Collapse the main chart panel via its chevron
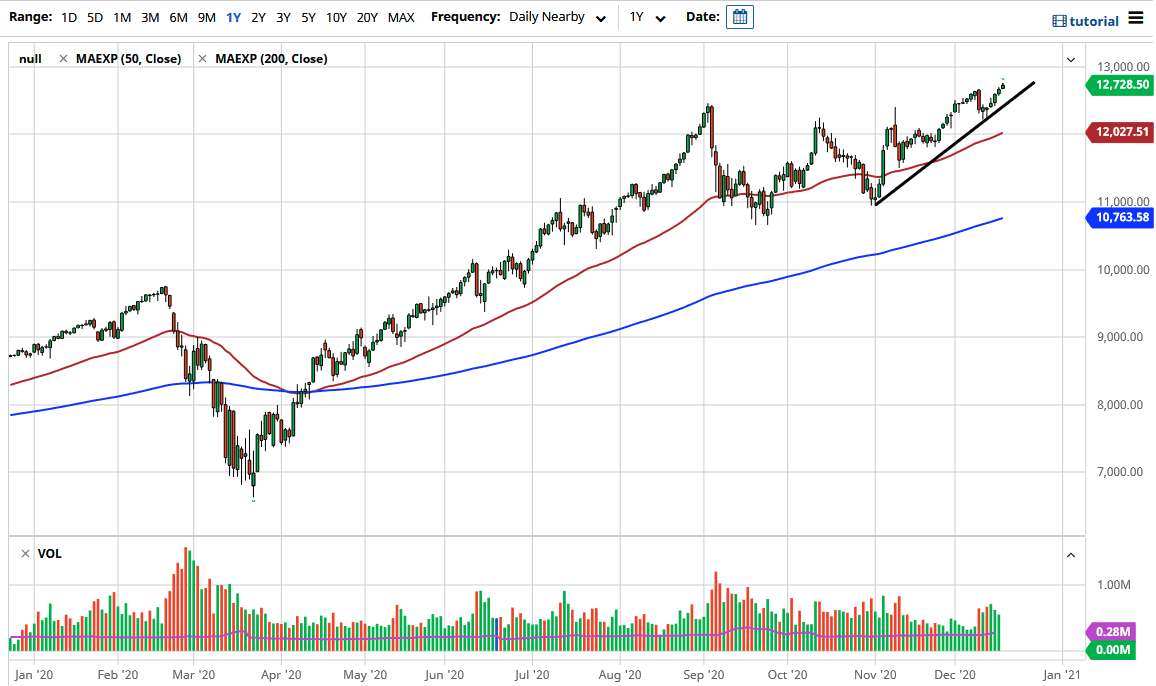 point(1070,59)
